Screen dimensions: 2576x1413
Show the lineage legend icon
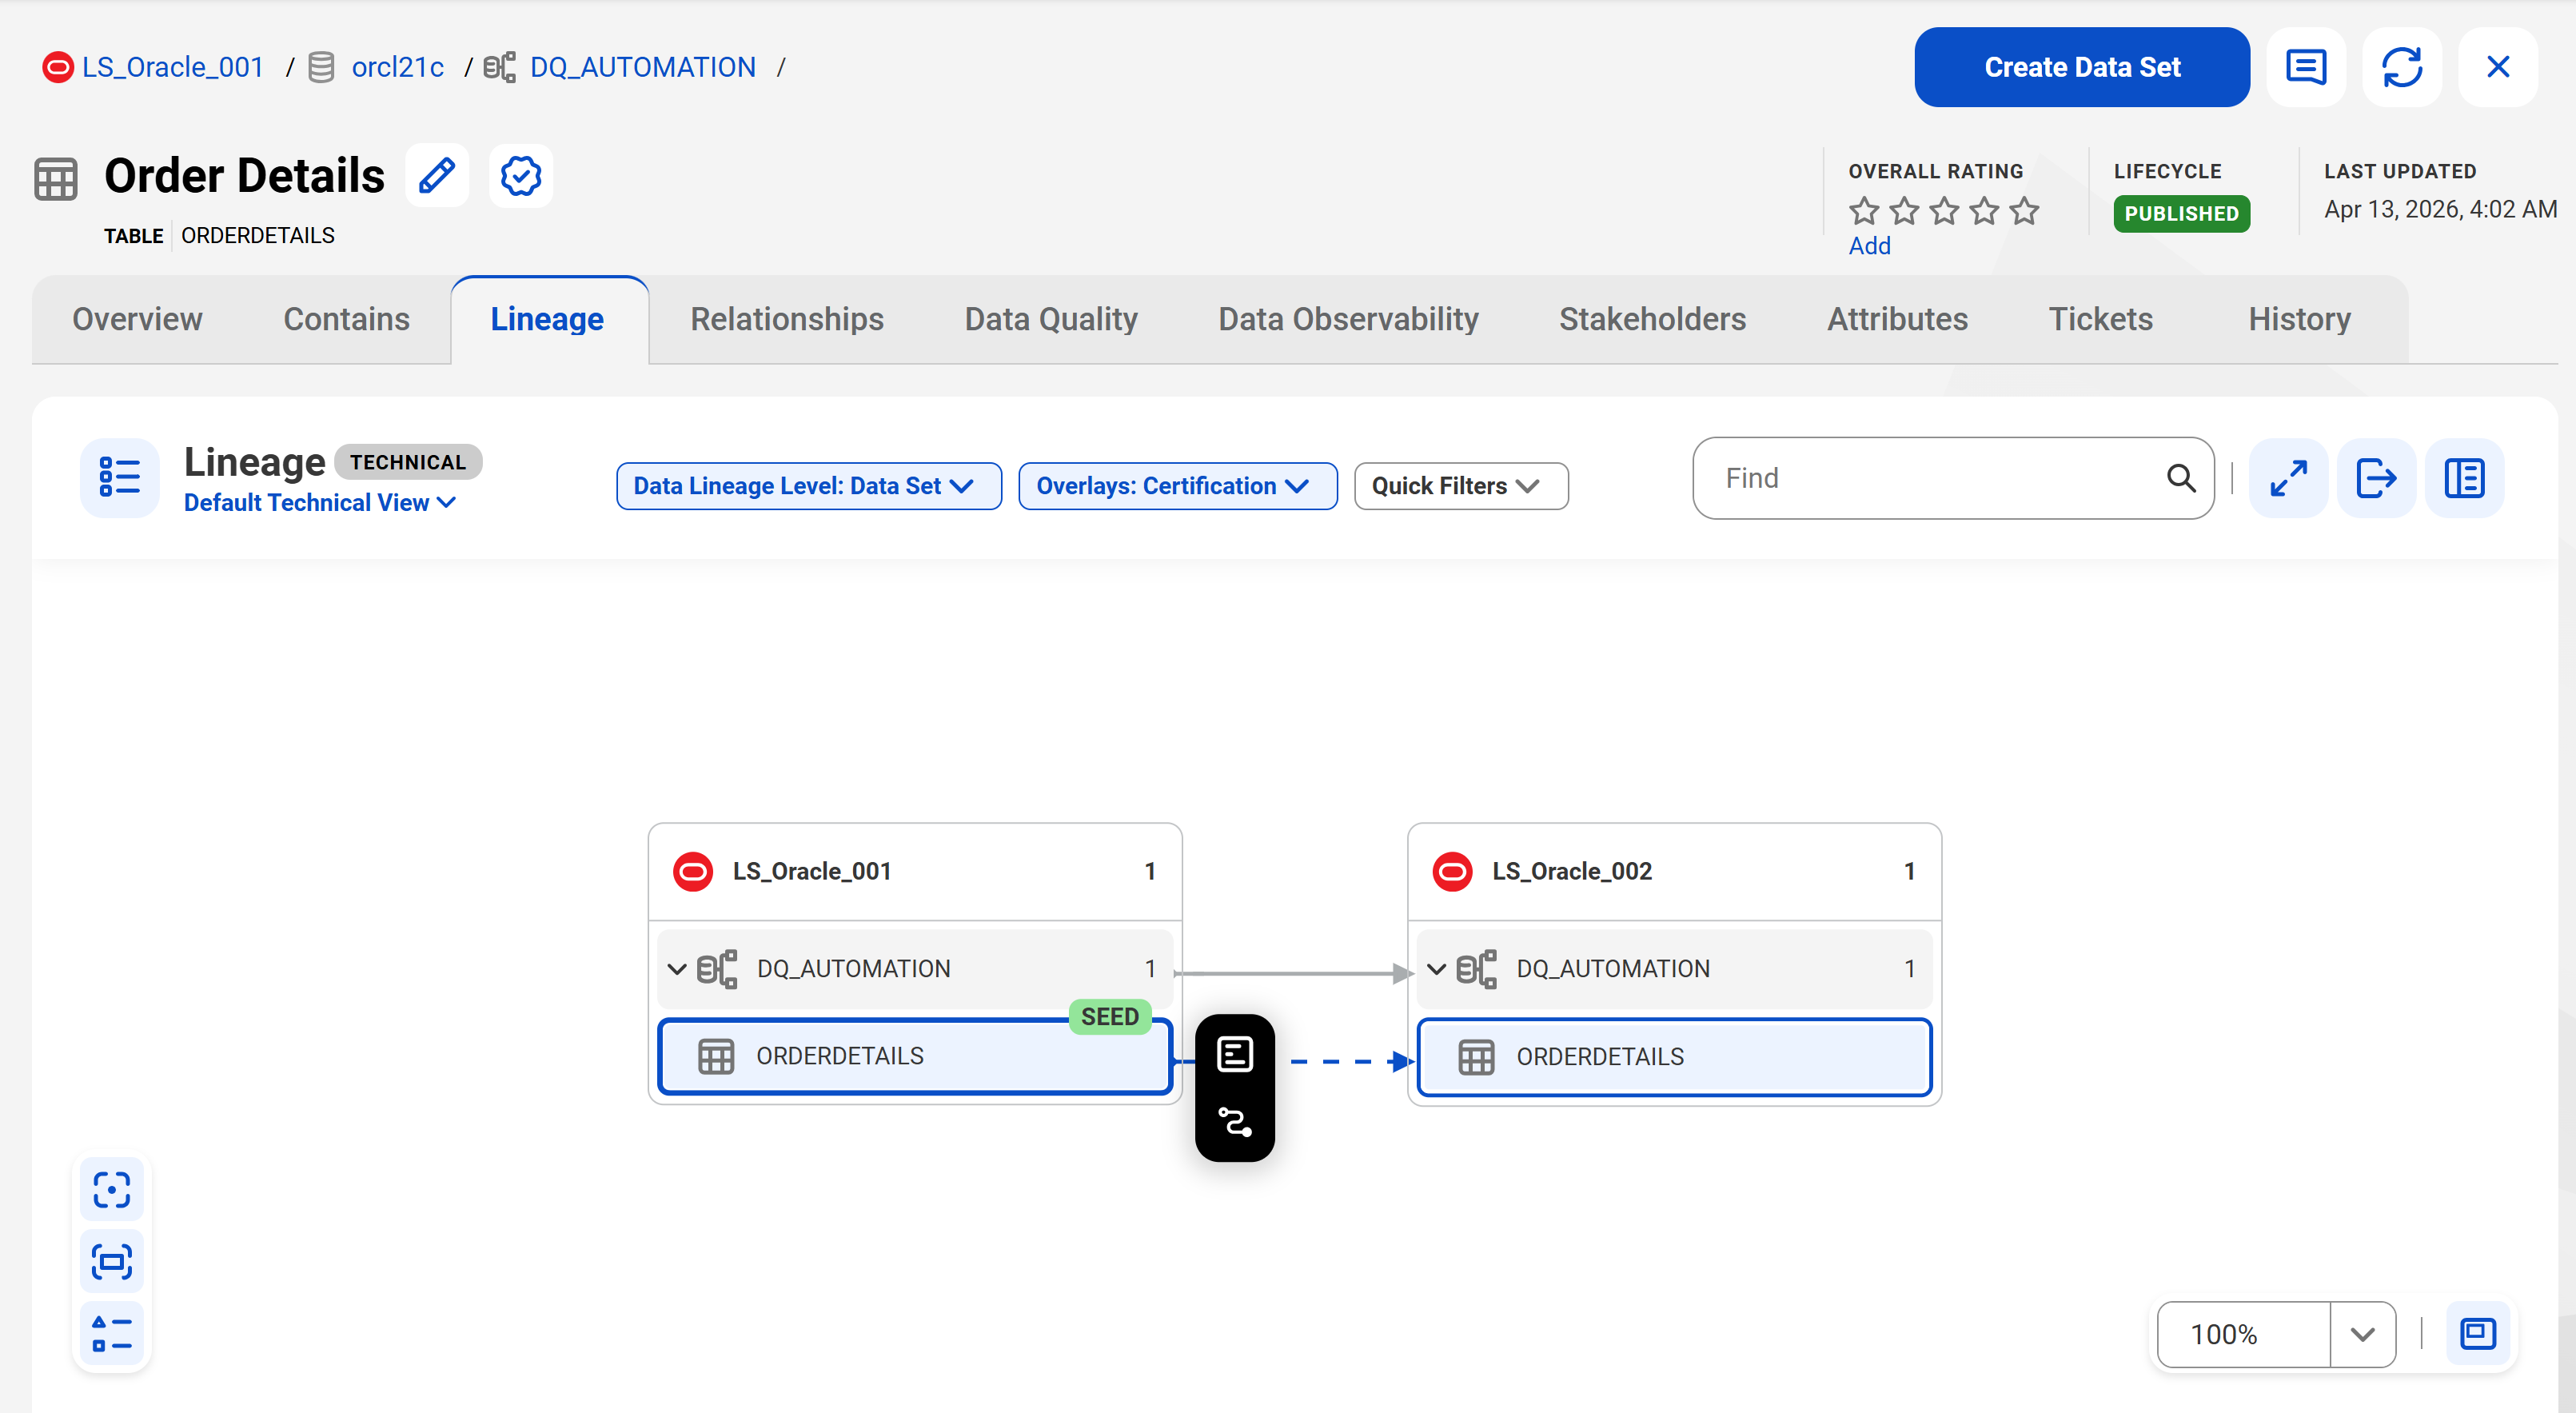(x=112, y=1333)
